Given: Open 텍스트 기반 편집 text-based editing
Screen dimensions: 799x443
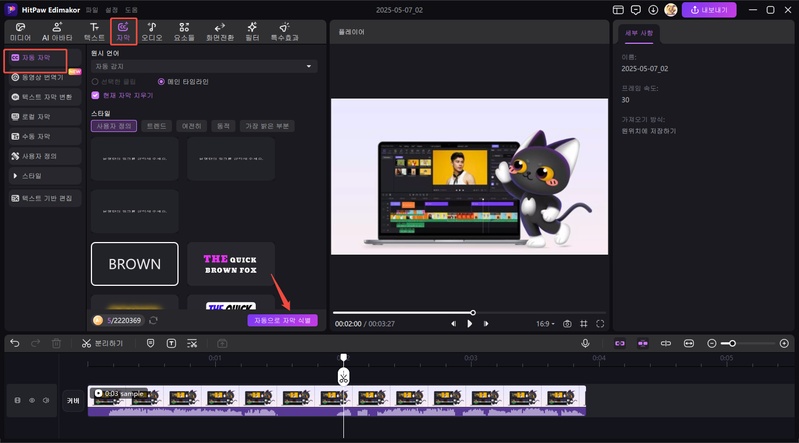Looking at the screenshot, I should (x=45, y=198).
